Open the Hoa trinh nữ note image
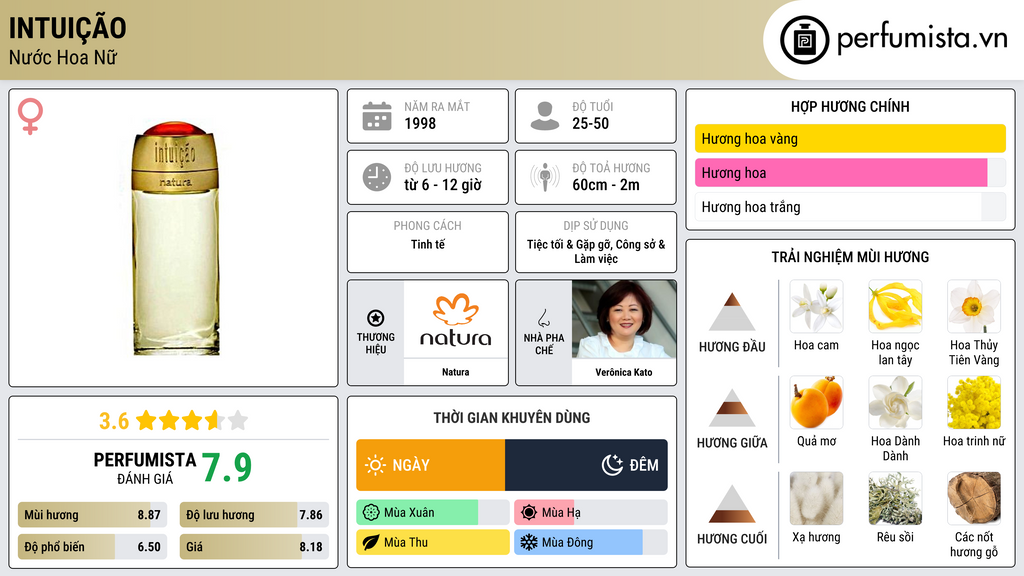1024x576 pixels. 974,402
